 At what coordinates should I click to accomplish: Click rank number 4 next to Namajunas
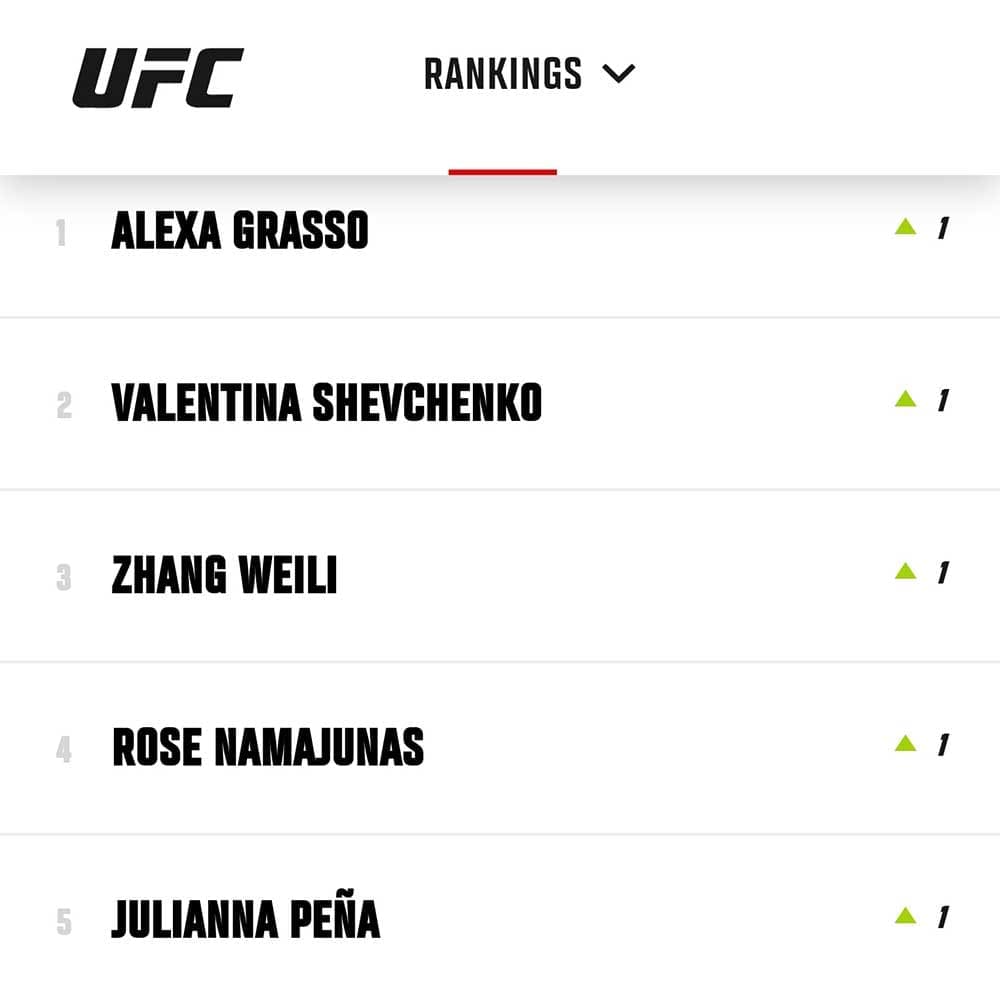64,750
